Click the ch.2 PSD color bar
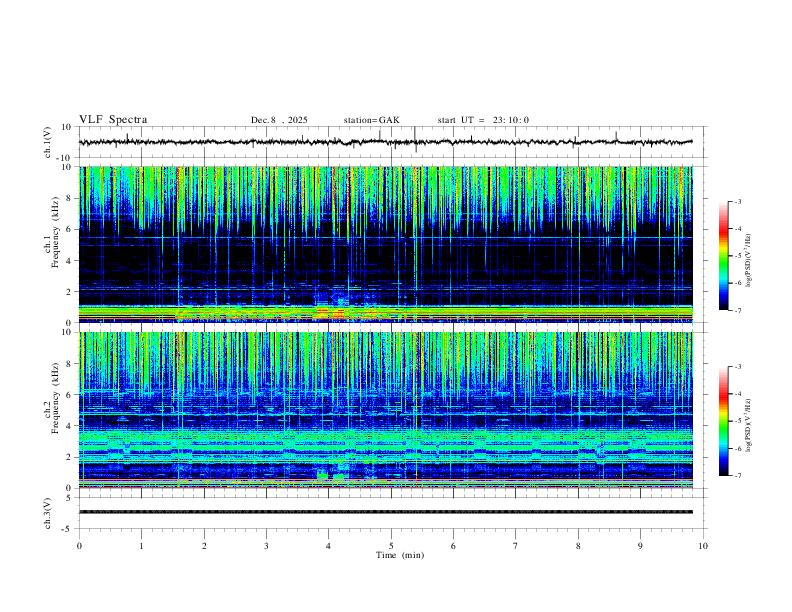Viewport: 792px width, 612px height. (x=724, y=421)
